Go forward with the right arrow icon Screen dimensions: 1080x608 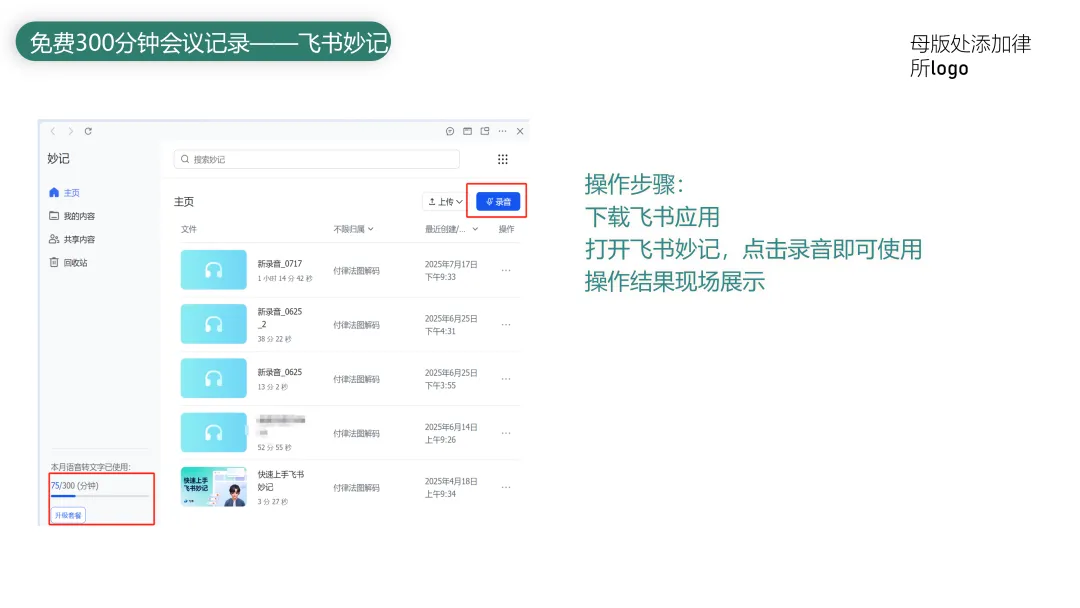pyautogui.click(x=70, y=131)
